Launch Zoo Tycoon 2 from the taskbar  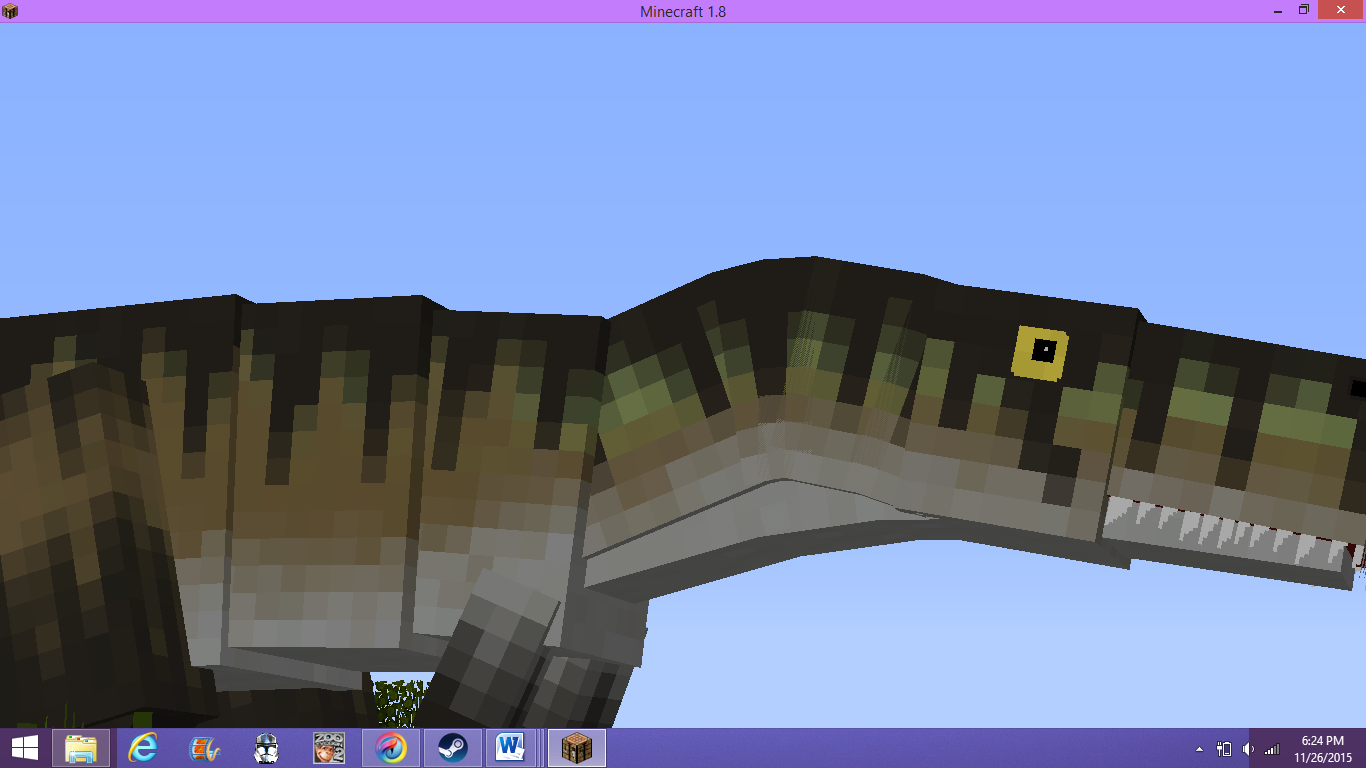(x=328, y=748)
